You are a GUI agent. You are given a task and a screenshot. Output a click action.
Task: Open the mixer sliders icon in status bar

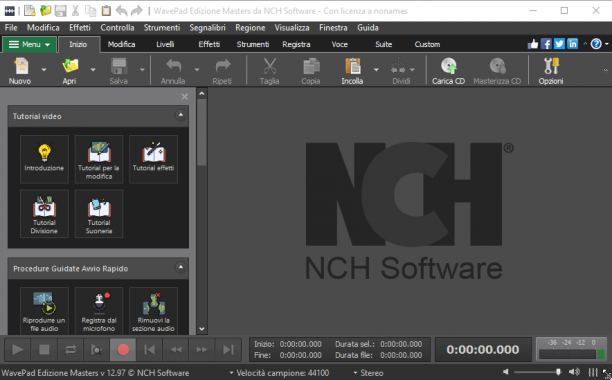593,373
